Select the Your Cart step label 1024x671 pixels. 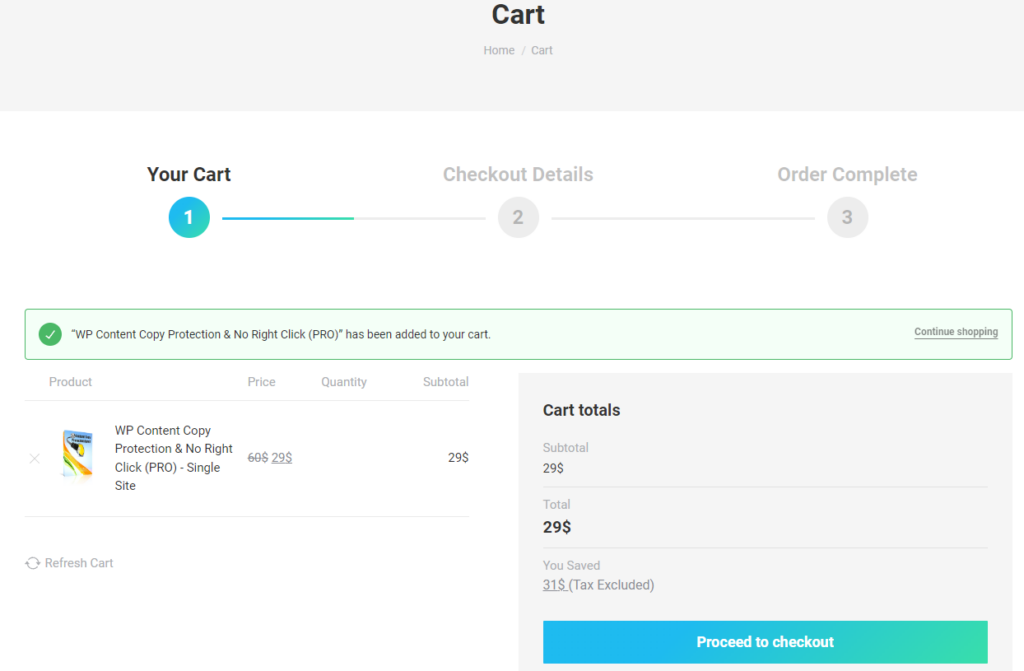point(189,174)
